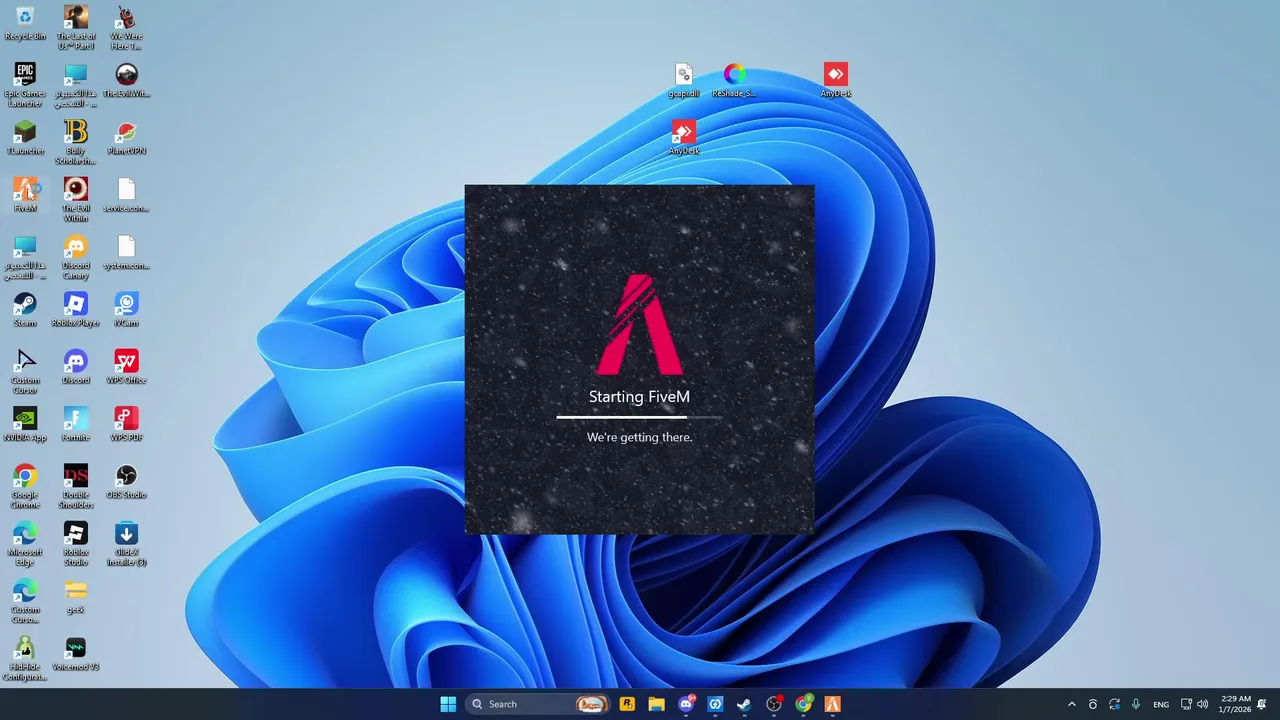Open the We Were Here shortcut
Viewport: 1280px width, 720px height.
[x=126, y=27]
